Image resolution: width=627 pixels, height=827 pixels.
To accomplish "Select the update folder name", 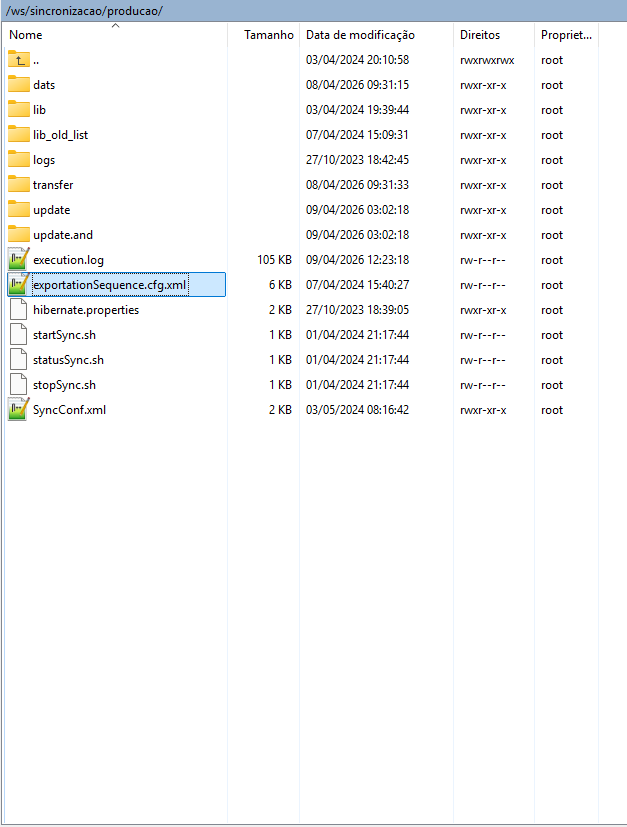I will pos(52,210).
